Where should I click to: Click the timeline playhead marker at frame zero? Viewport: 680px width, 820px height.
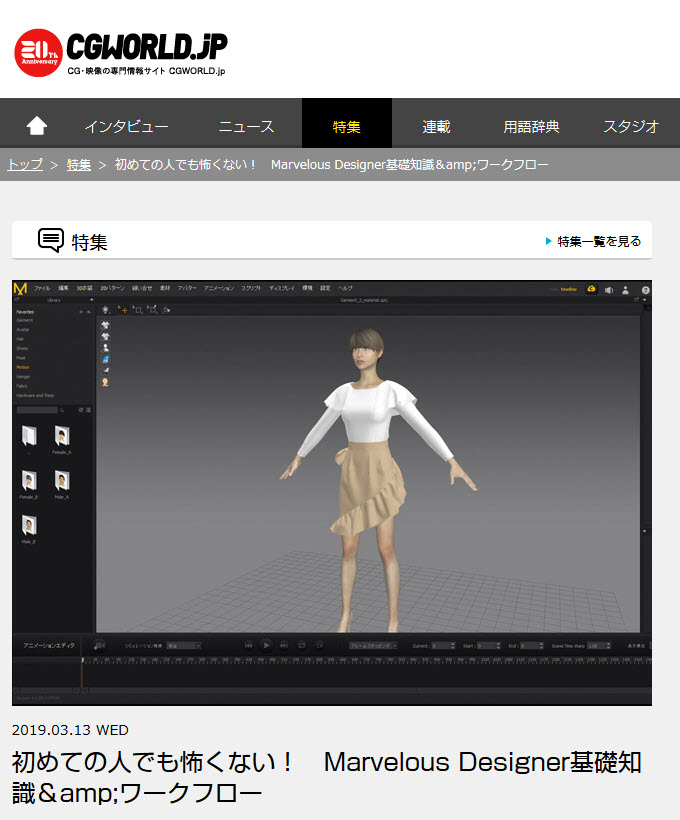point(83,660)
